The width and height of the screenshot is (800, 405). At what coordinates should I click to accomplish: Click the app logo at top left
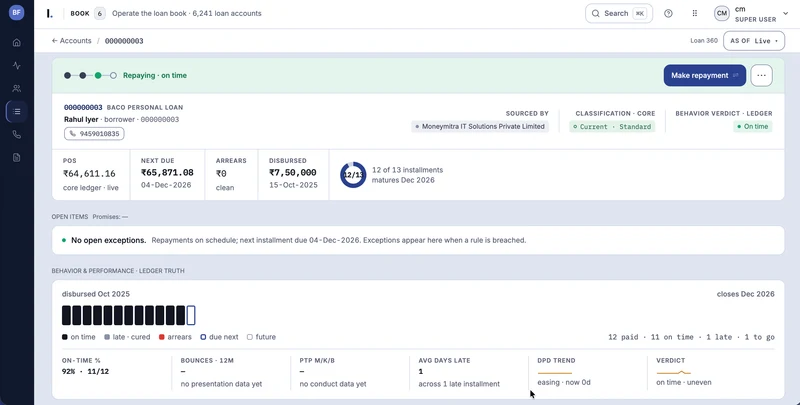pos(49,14)
